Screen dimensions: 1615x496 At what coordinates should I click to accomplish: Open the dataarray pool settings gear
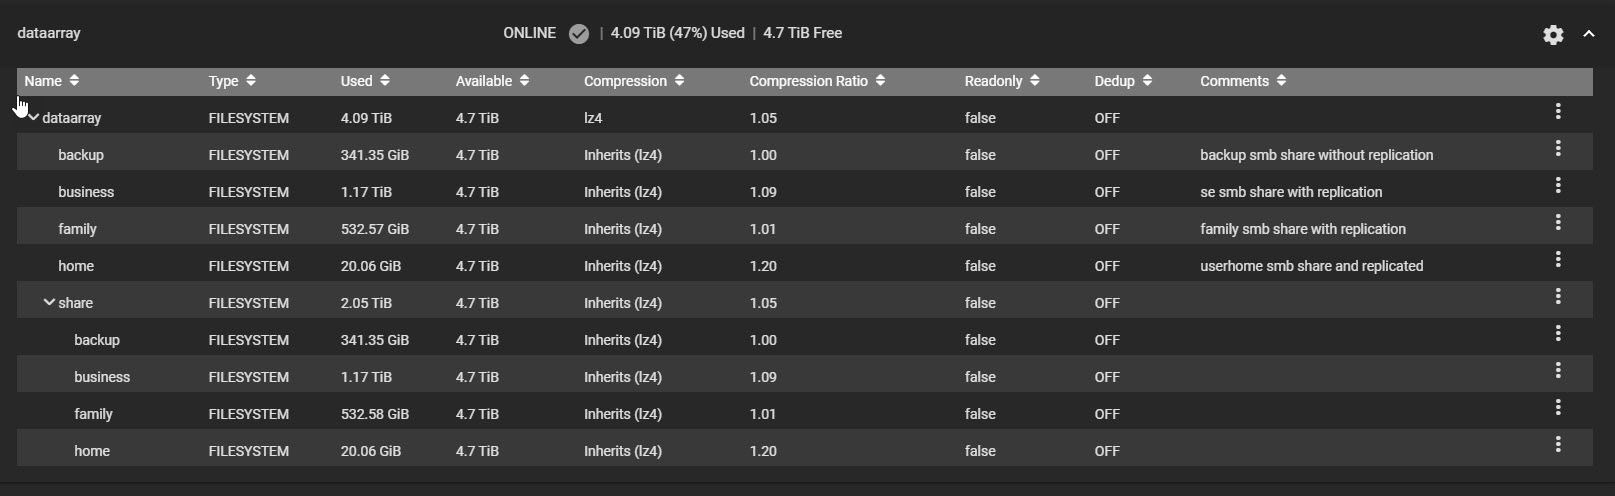pos(1552,35)
